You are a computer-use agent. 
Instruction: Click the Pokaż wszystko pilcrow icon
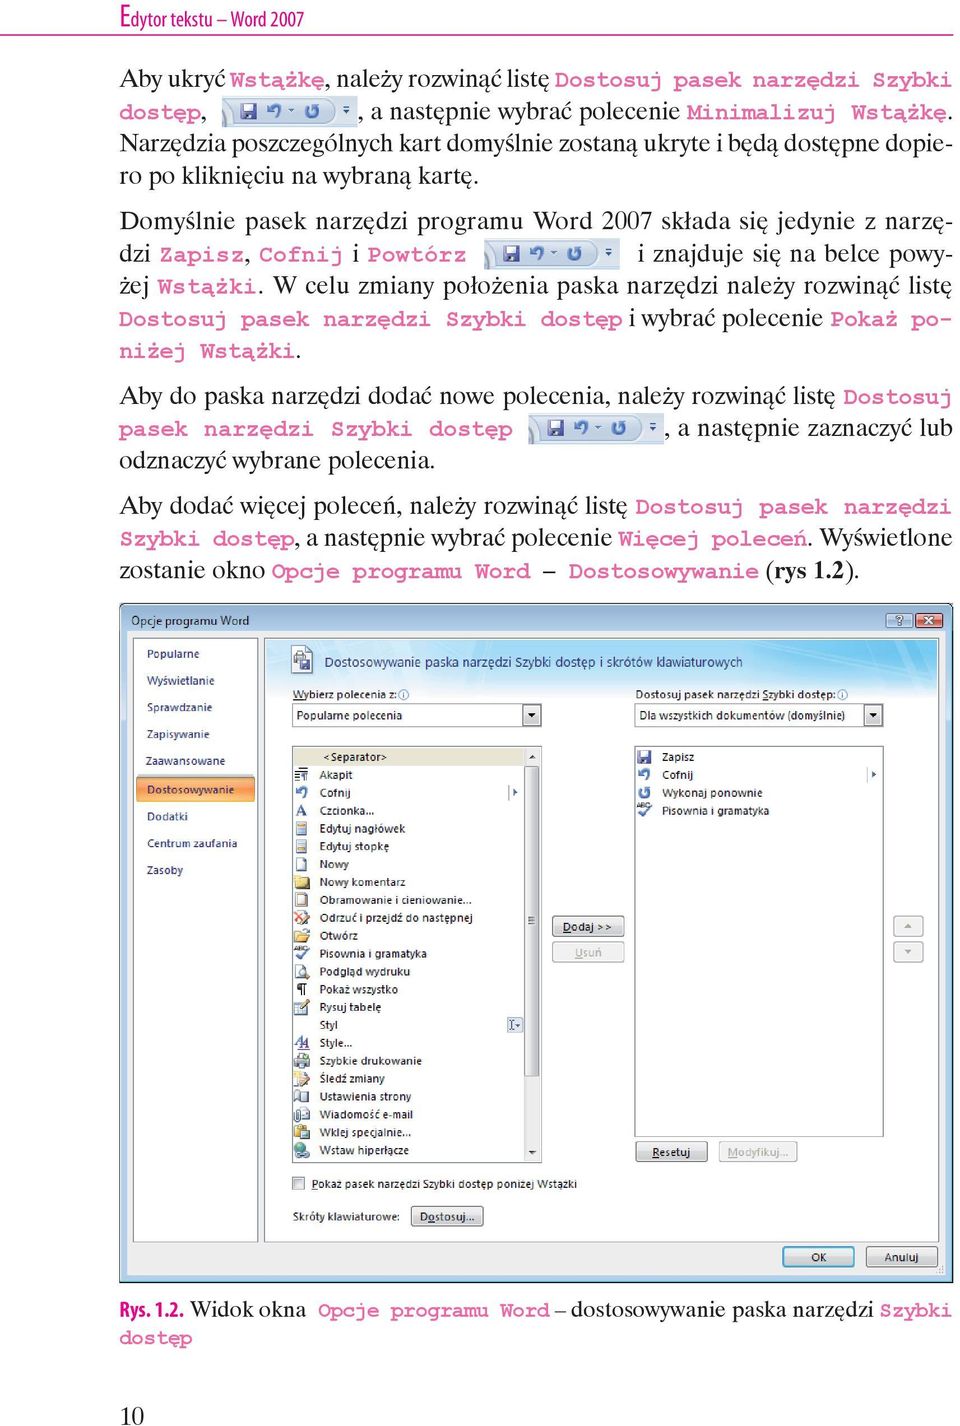click(x=301, y=990)
